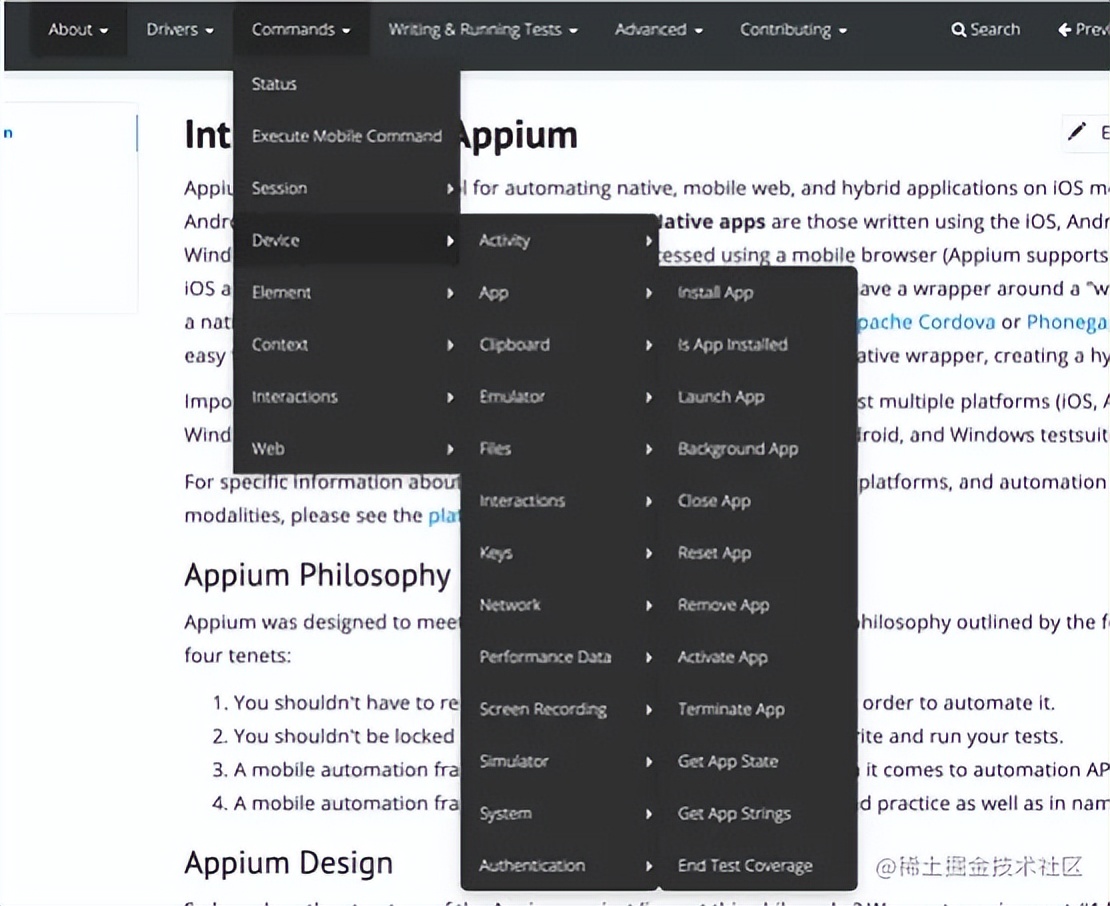Screen dimensions: 1110x906
Task: Click the pencil edit icon
Action: click(1077, 132)
